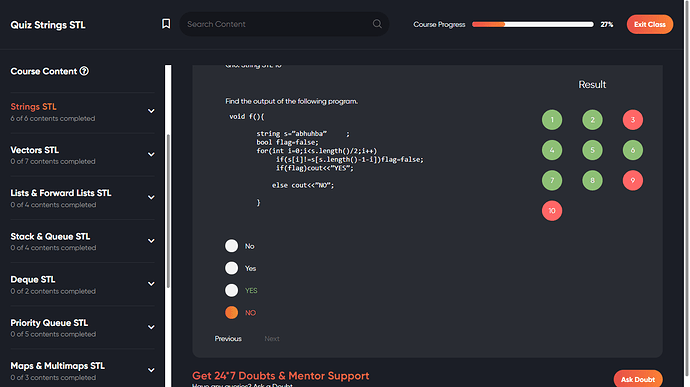Expand the Priority Queue STL section
The image size is (690, 387).
pos(151,327)
